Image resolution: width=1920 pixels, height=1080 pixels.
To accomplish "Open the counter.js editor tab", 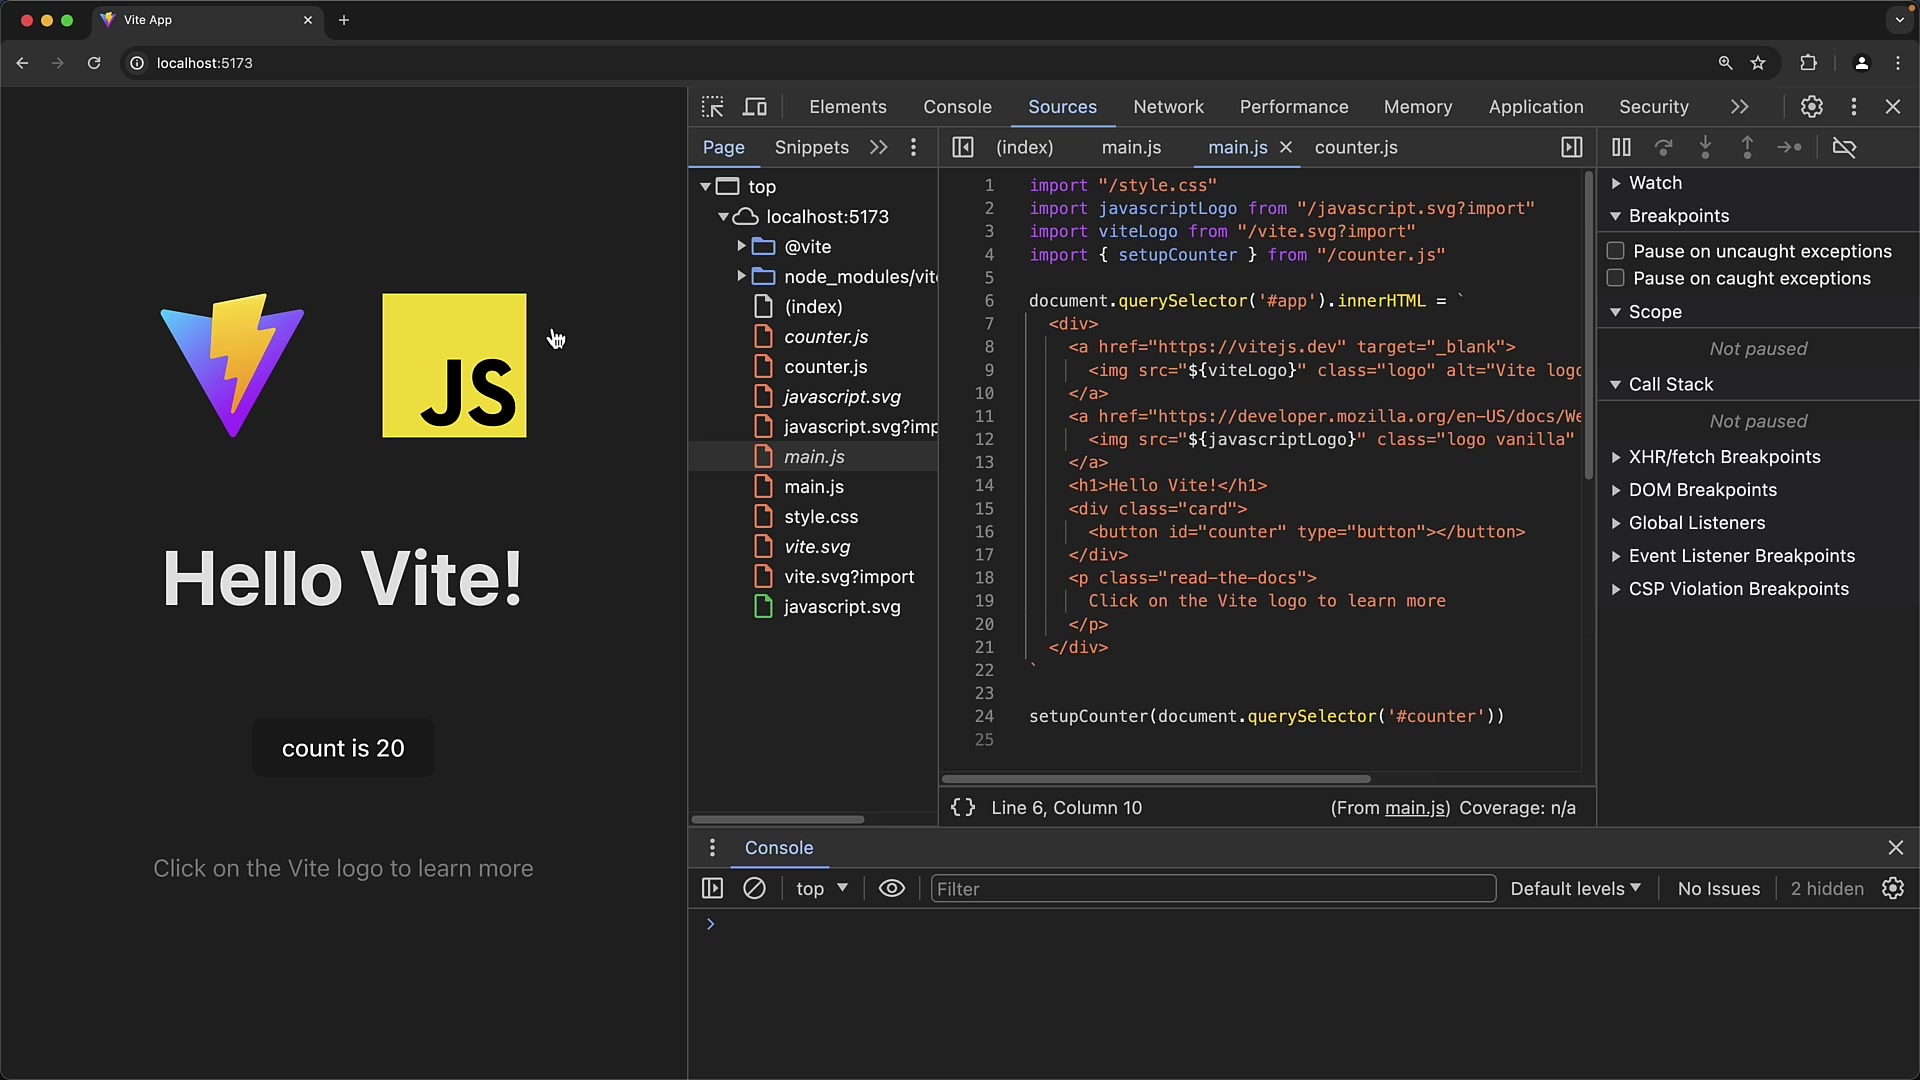I will (1356, 147).
